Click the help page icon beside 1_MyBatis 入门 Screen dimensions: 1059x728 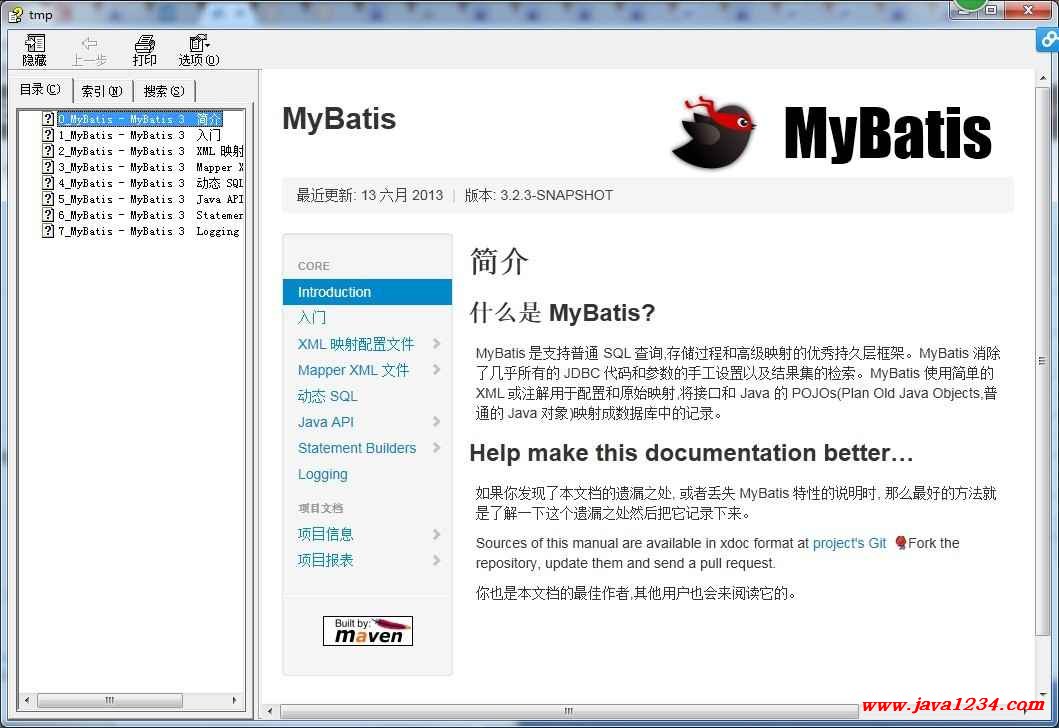pyautogui.click(x=48, y=135)
